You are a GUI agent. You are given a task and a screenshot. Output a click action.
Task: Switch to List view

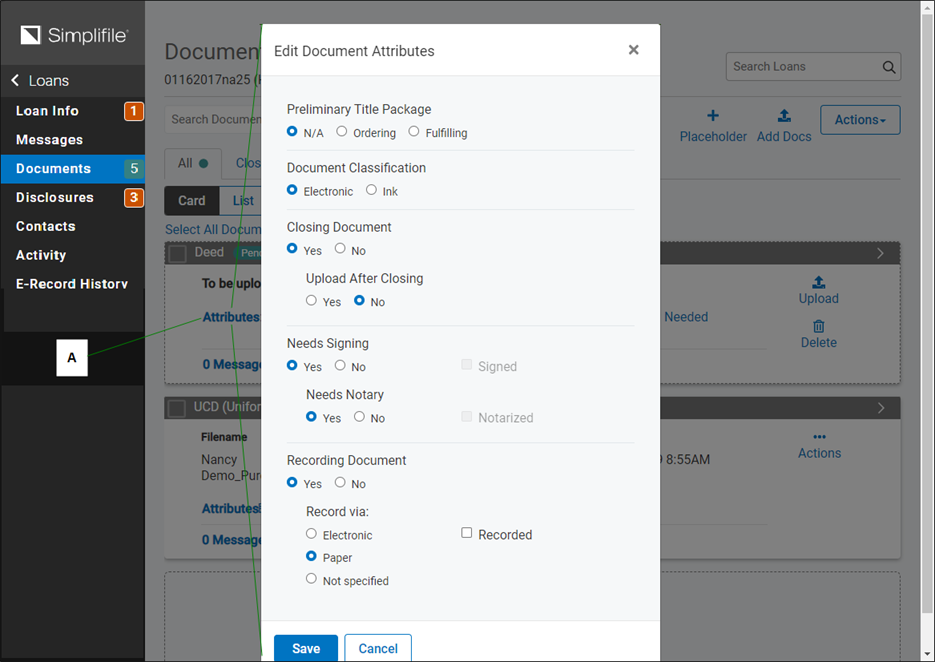[x=243, y=201]
